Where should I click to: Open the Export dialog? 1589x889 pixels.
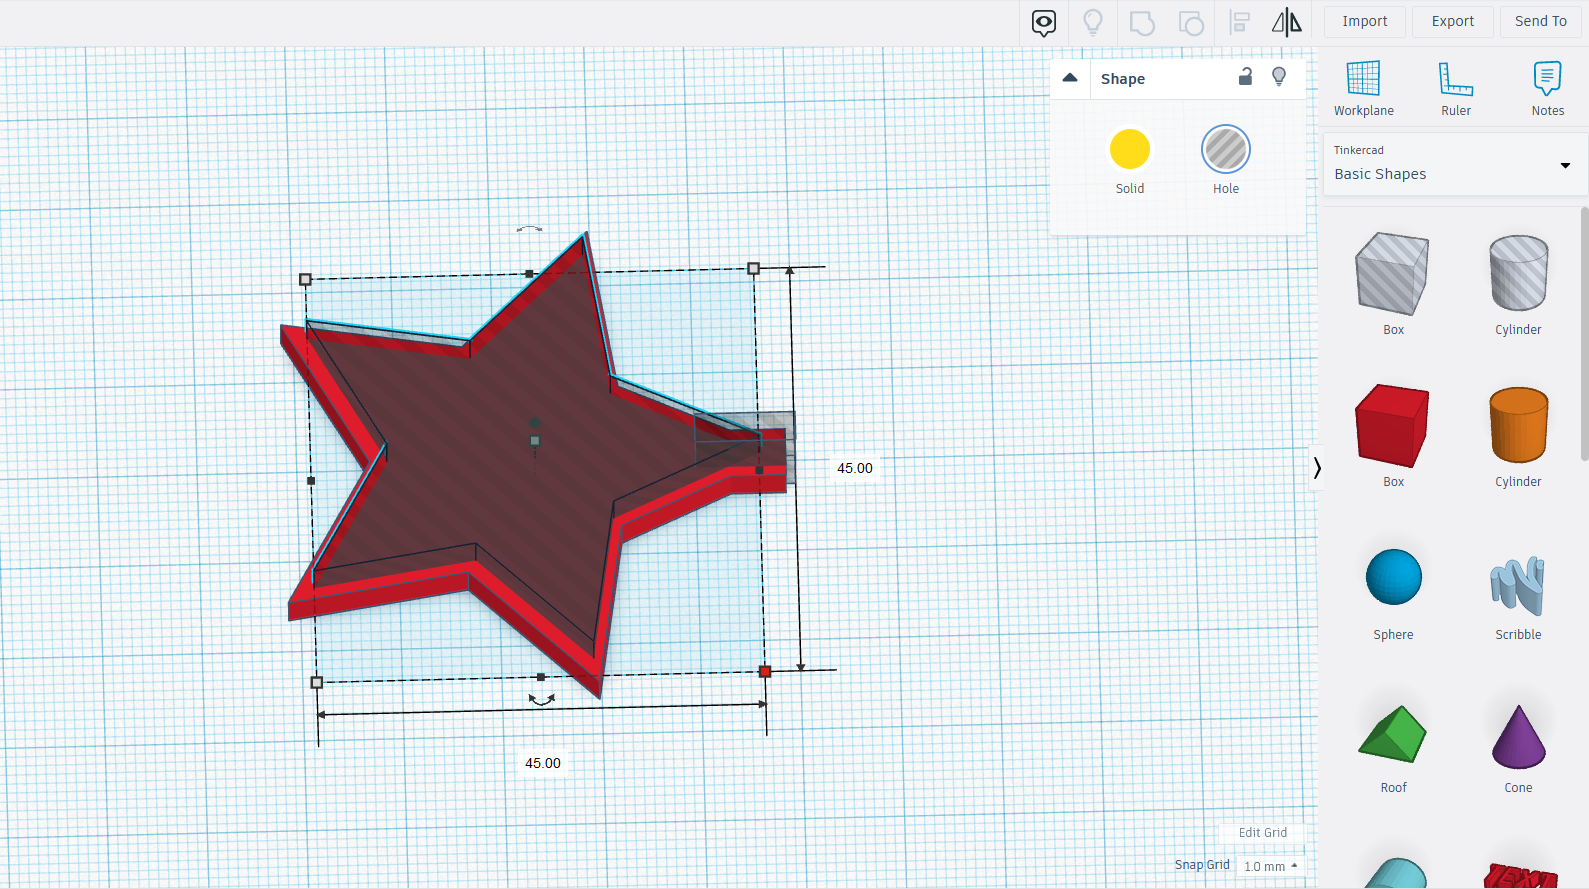[x=1453, y=21]
